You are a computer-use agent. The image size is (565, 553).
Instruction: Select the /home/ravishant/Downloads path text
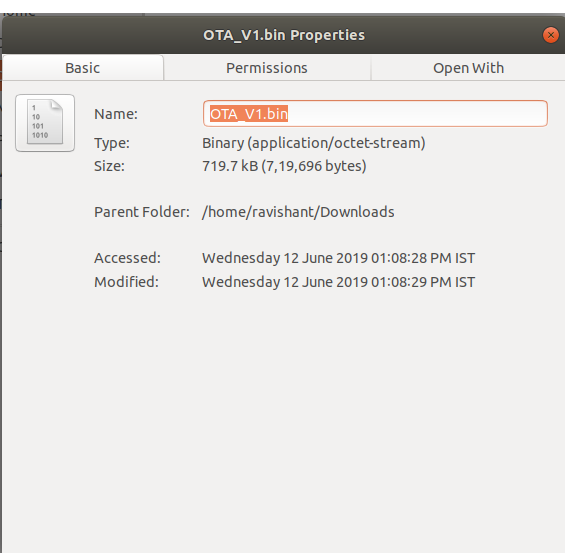298,212
